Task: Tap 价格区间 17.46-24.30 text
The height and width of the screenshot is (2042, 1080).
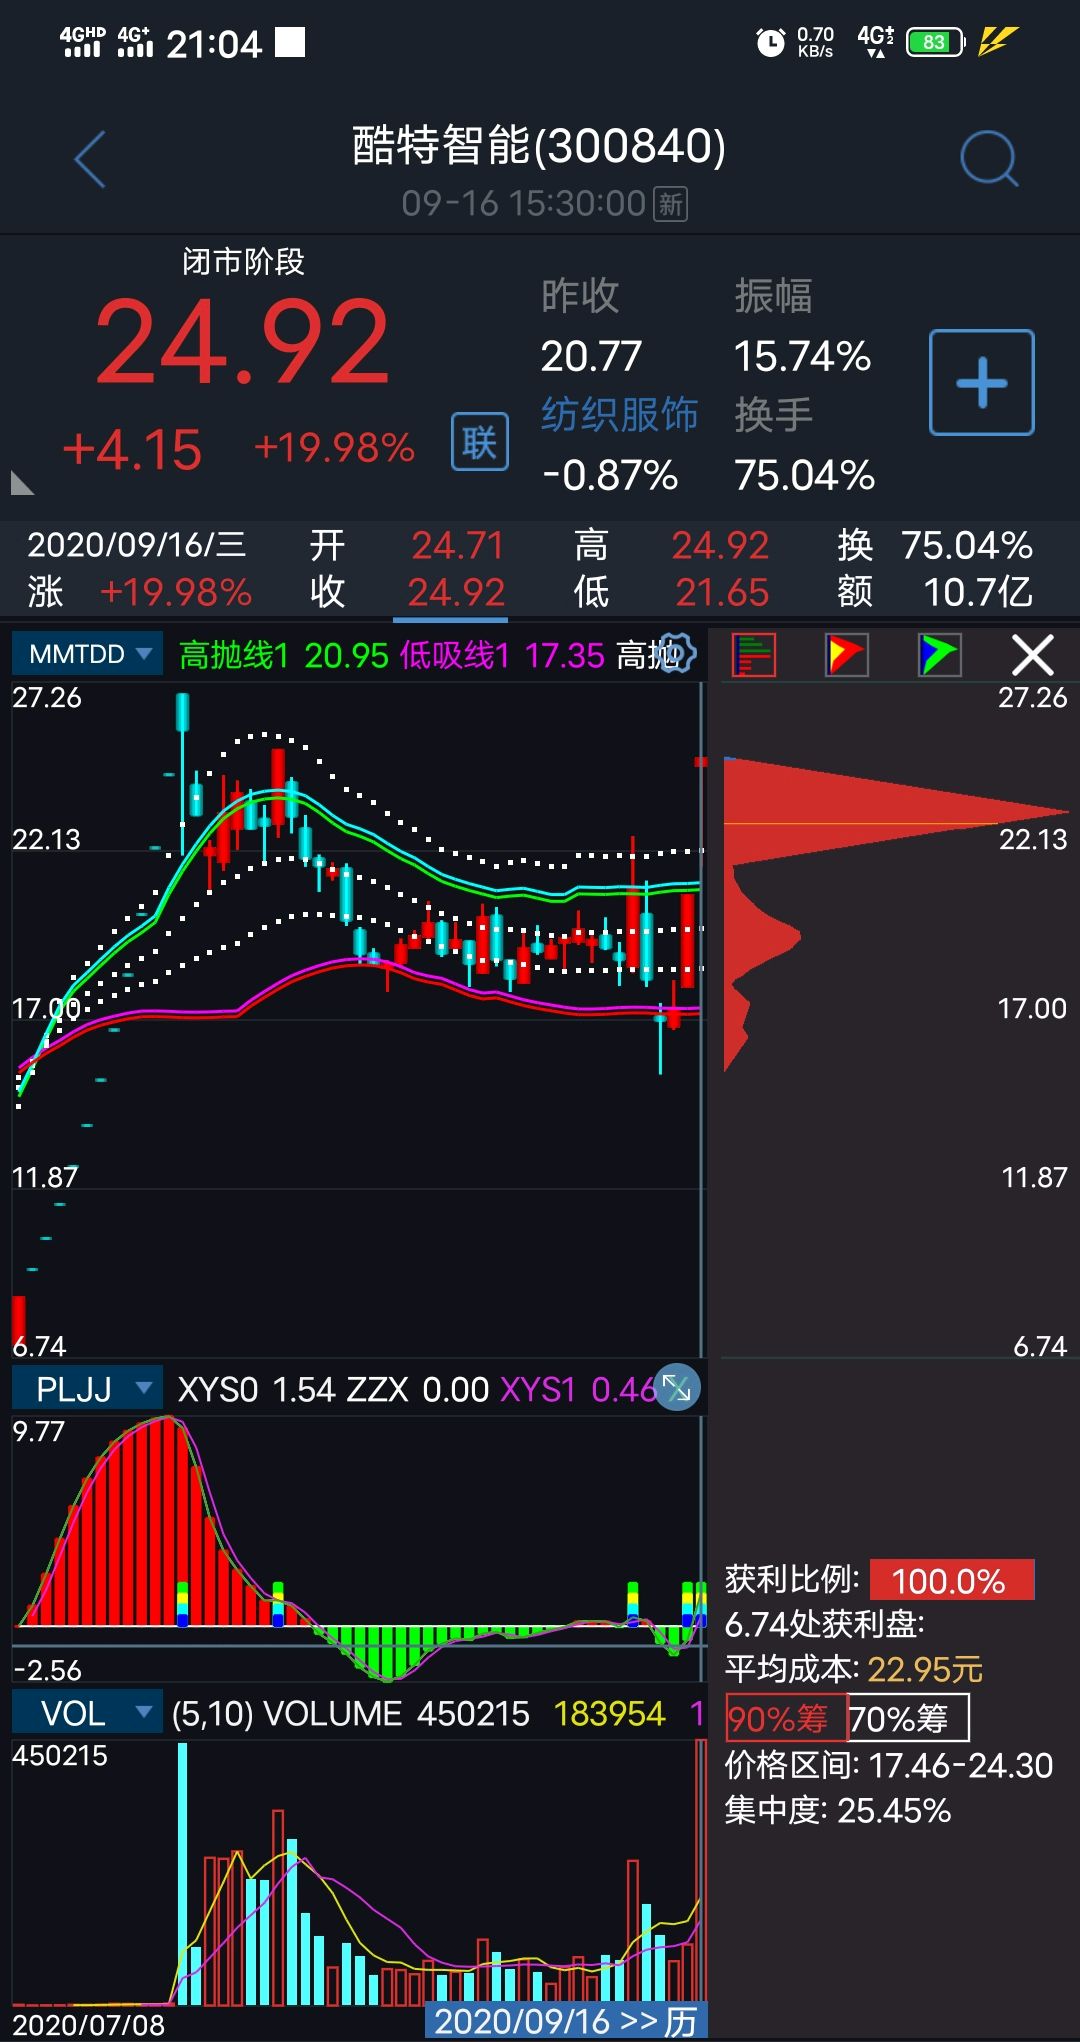Action: pyautogui.click(x=888, y=1765)
